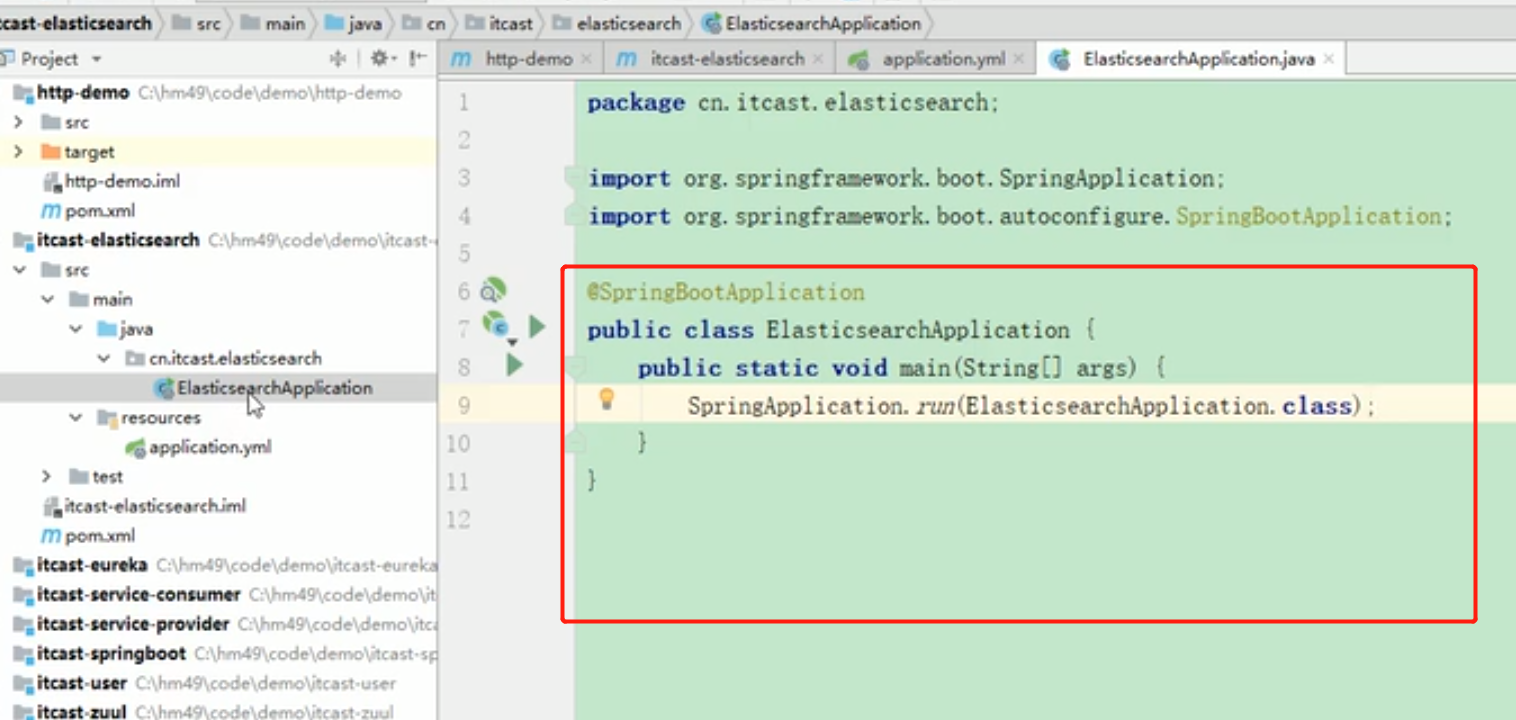This screenshot has height=720, width=1516.
Task: Fold the main method at line 8
Action: click(573, 368)
